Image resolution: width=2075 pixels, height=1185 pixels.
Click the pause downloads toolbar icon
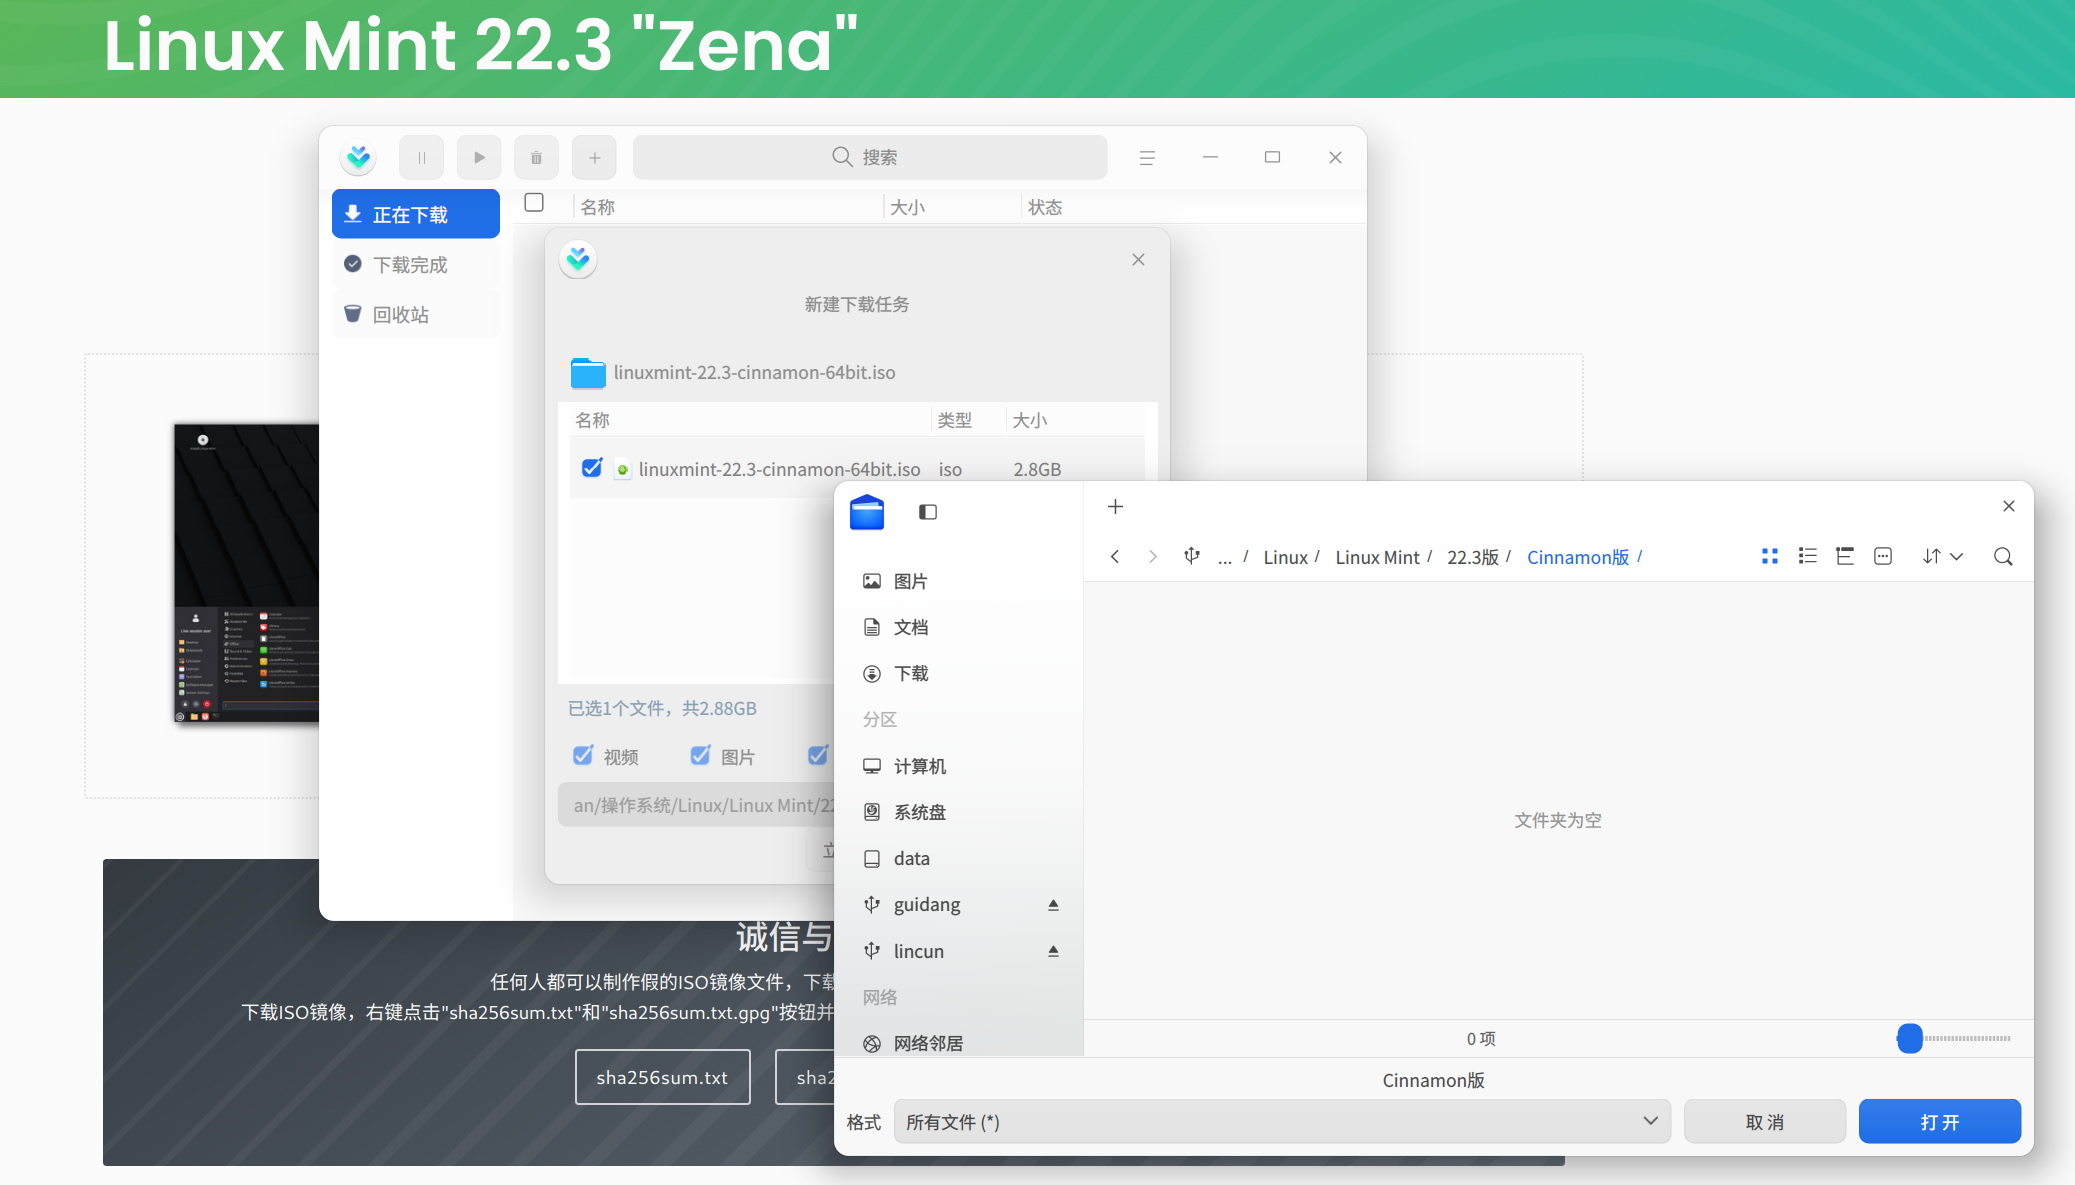421,158
